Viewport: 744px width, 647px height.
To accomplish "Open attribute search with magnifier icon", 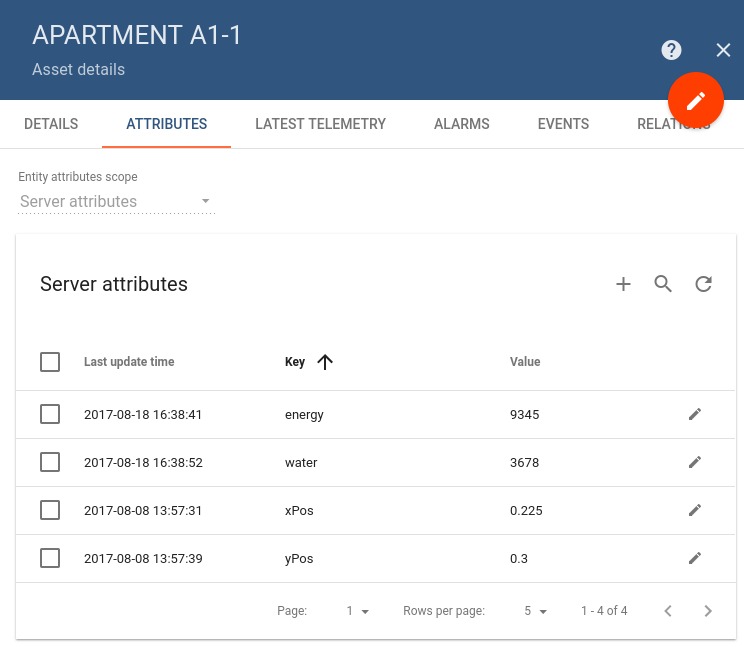I will (x=663, y=284).
